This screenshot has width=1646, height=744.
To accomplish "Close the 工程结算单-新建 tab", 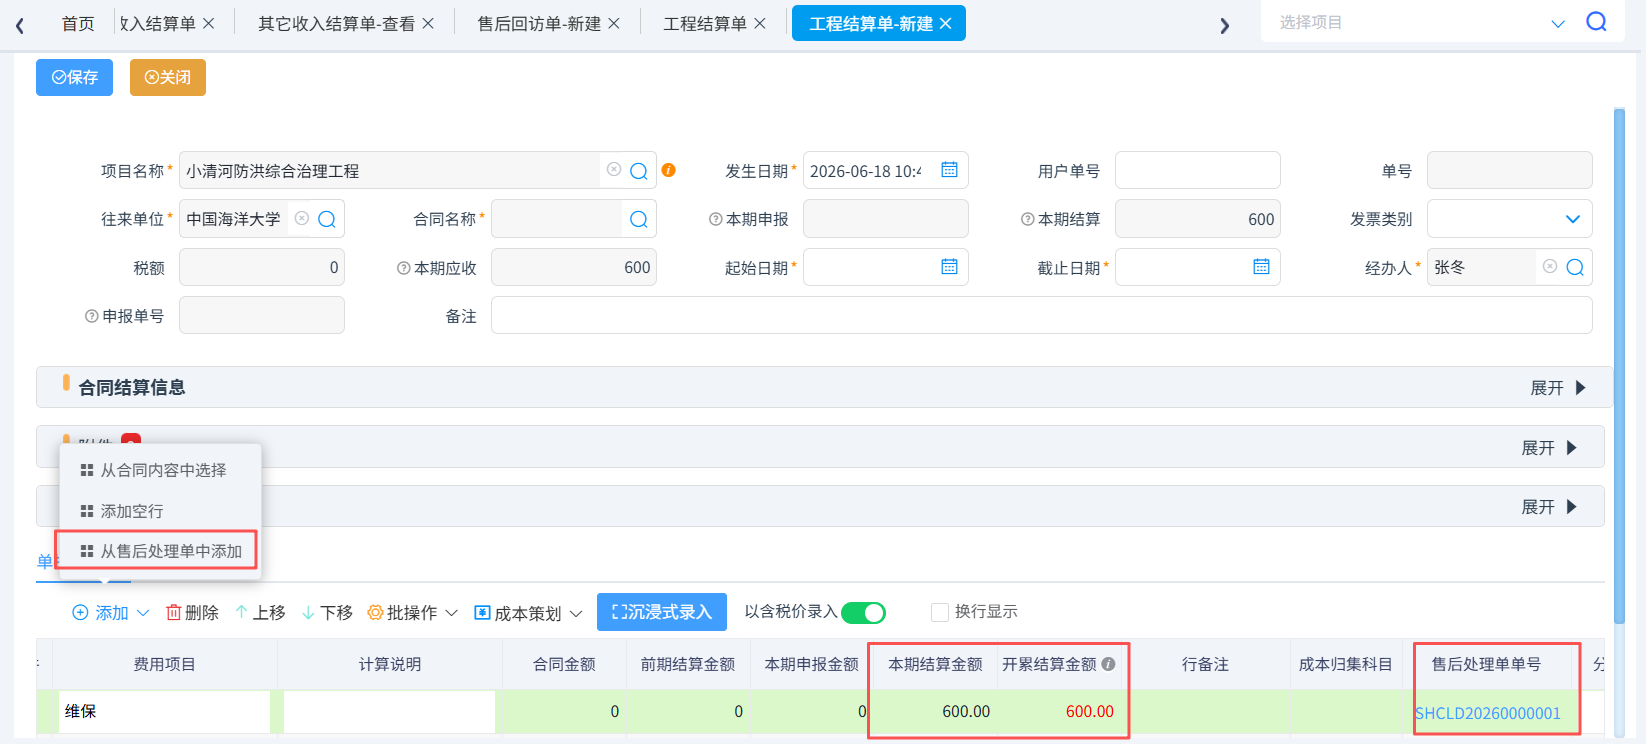I will pyautogui.click(x=946, y=23).
